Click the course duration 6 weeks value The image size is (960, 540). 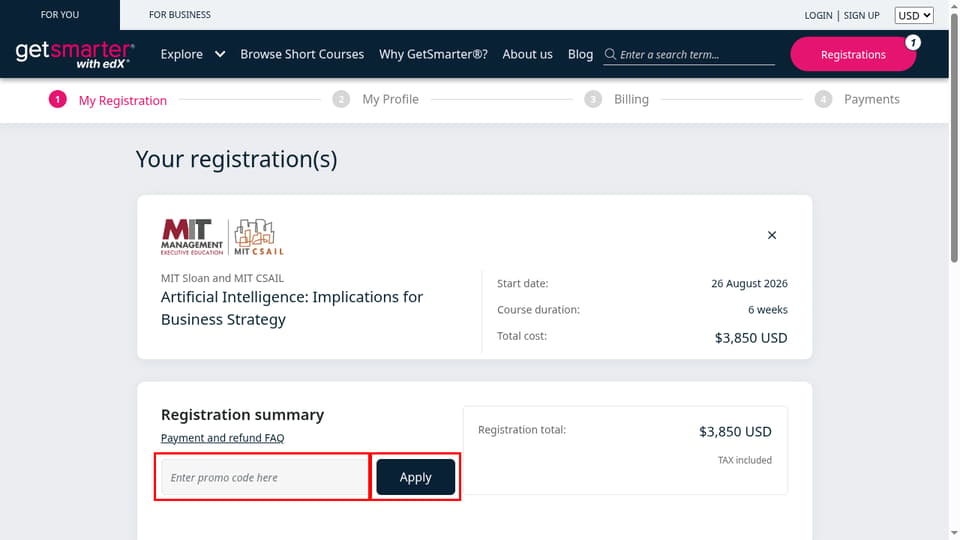click(768, 310)
